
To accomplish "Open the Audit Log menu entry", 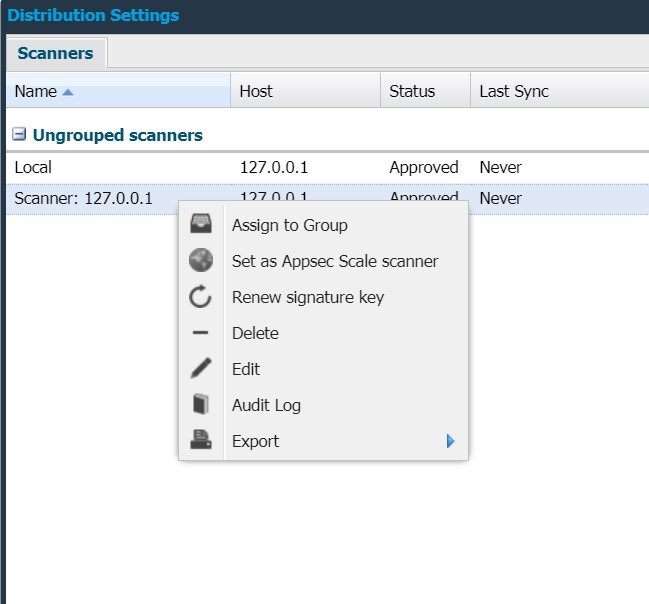I will coord(266,405).
